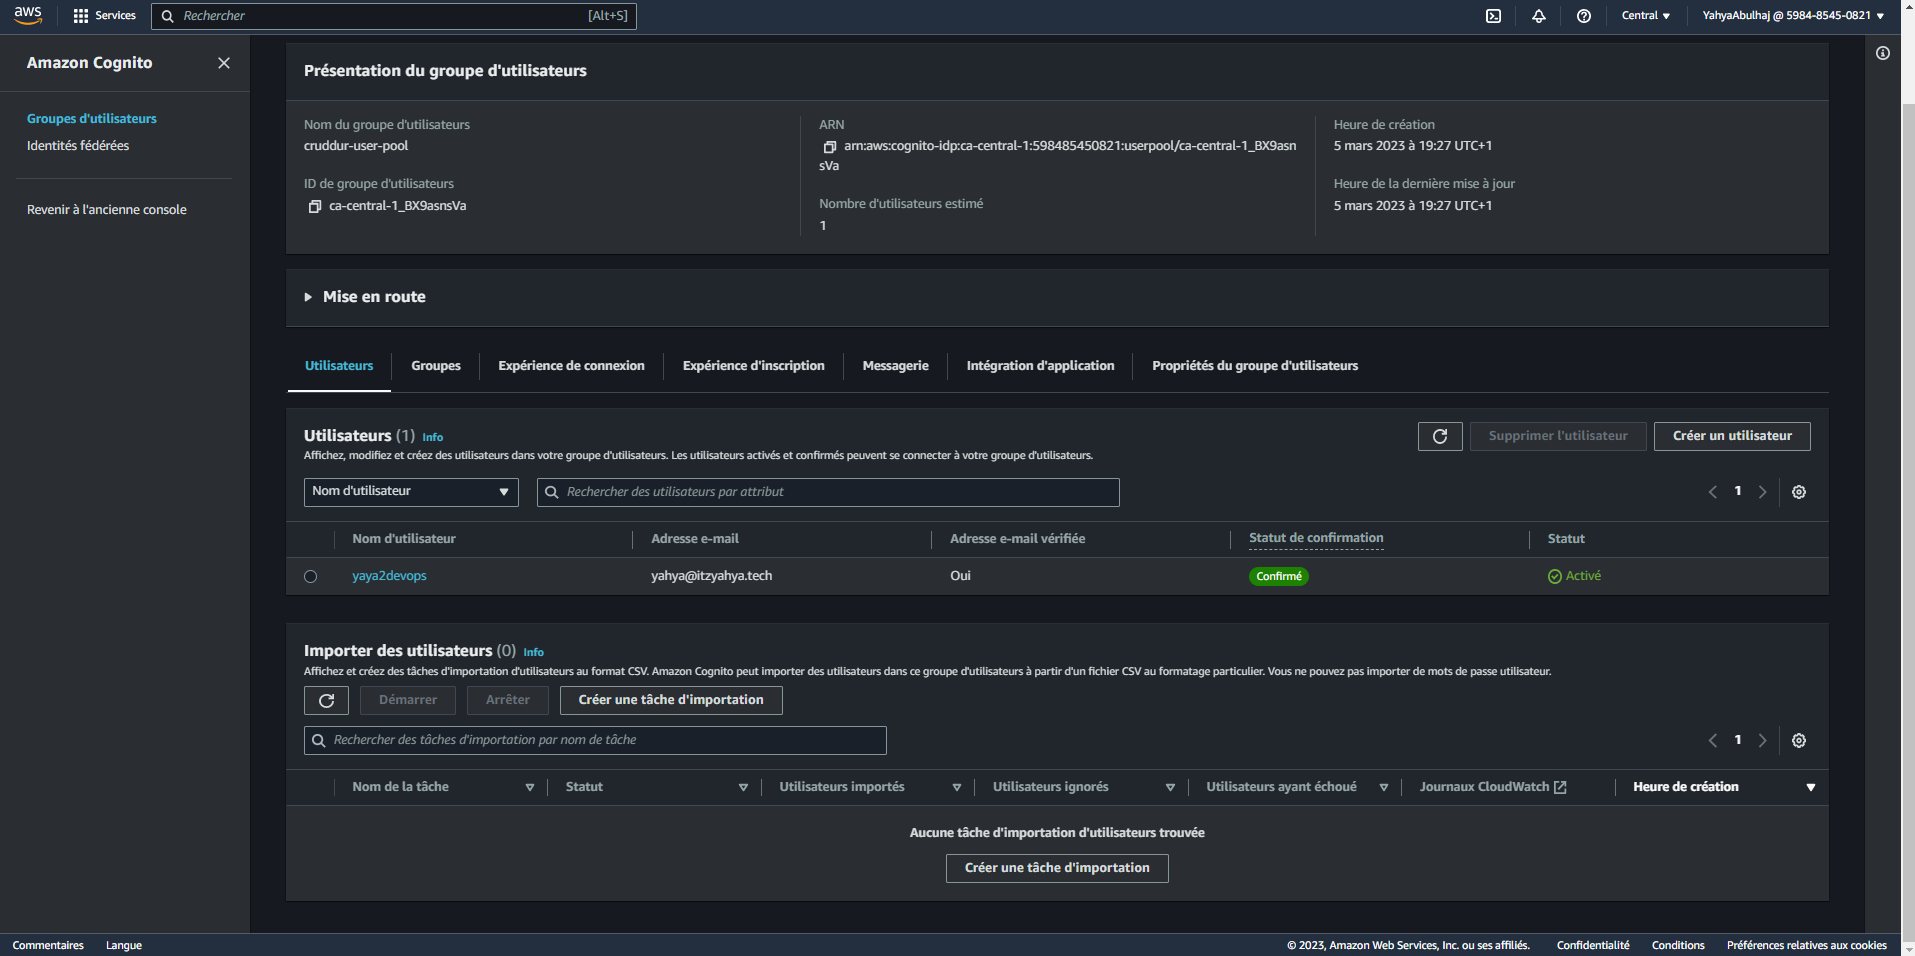The height and width of the screenshot is (956, 1915).
Task: Refresh the import tasks list
Action: tap(326, 700)
